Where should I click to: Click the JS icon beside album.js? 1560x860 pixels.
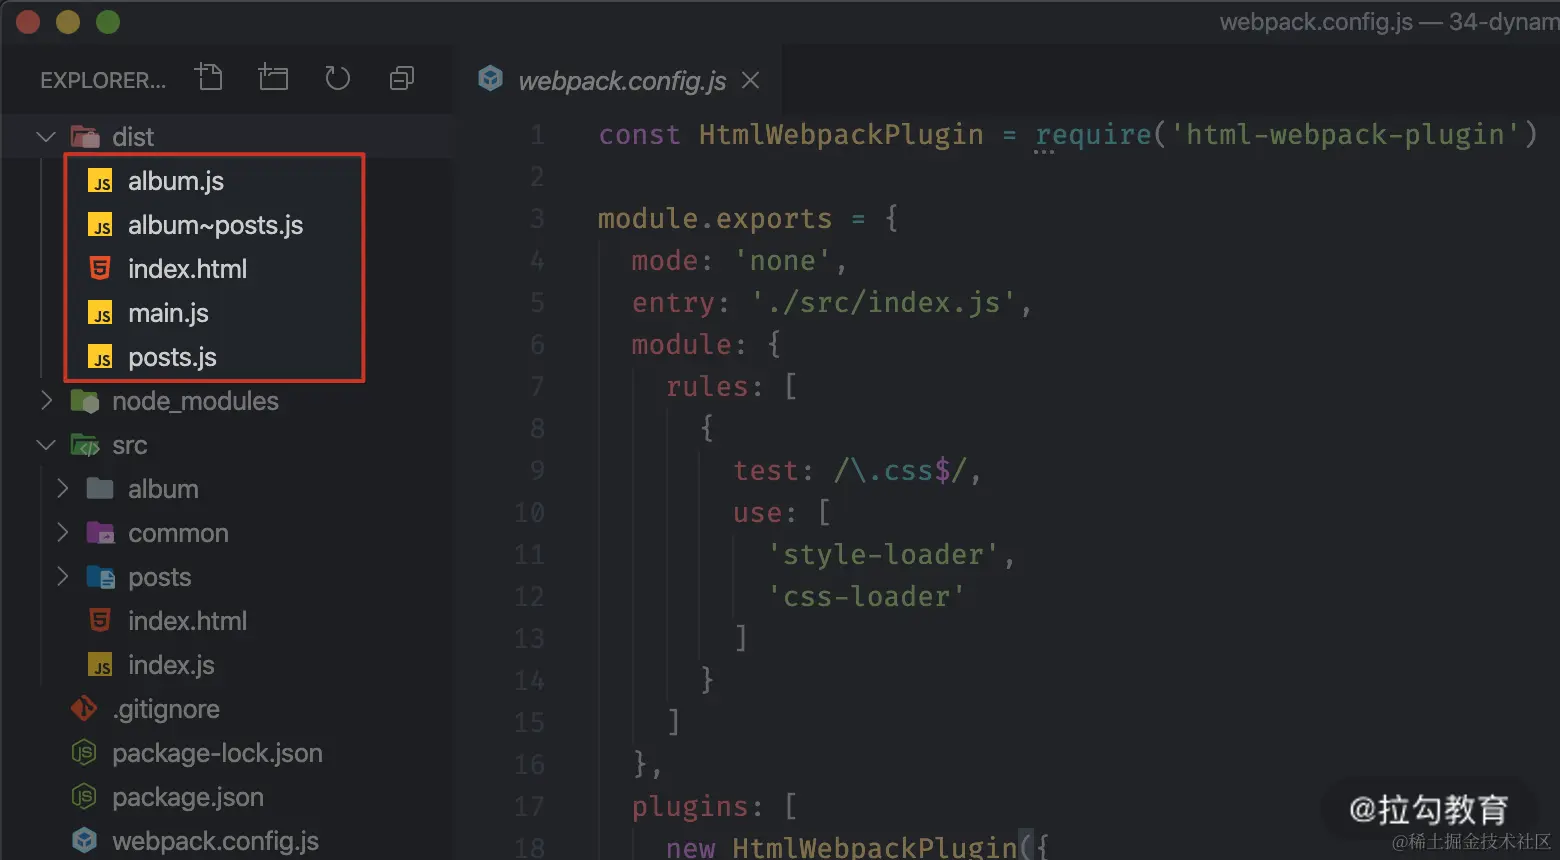point(100,181)
